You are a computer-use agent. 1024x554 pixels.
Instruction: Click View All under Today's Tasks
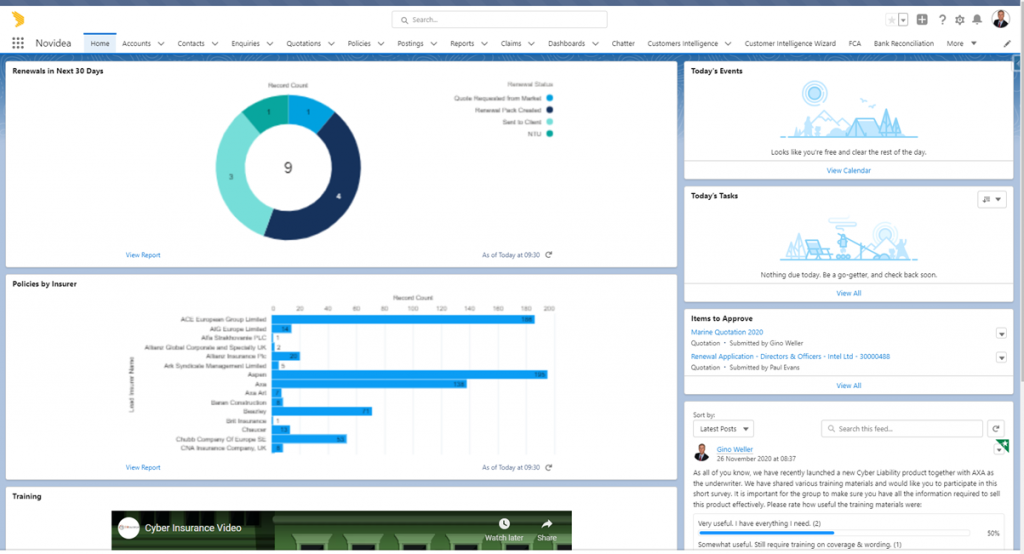848,293
